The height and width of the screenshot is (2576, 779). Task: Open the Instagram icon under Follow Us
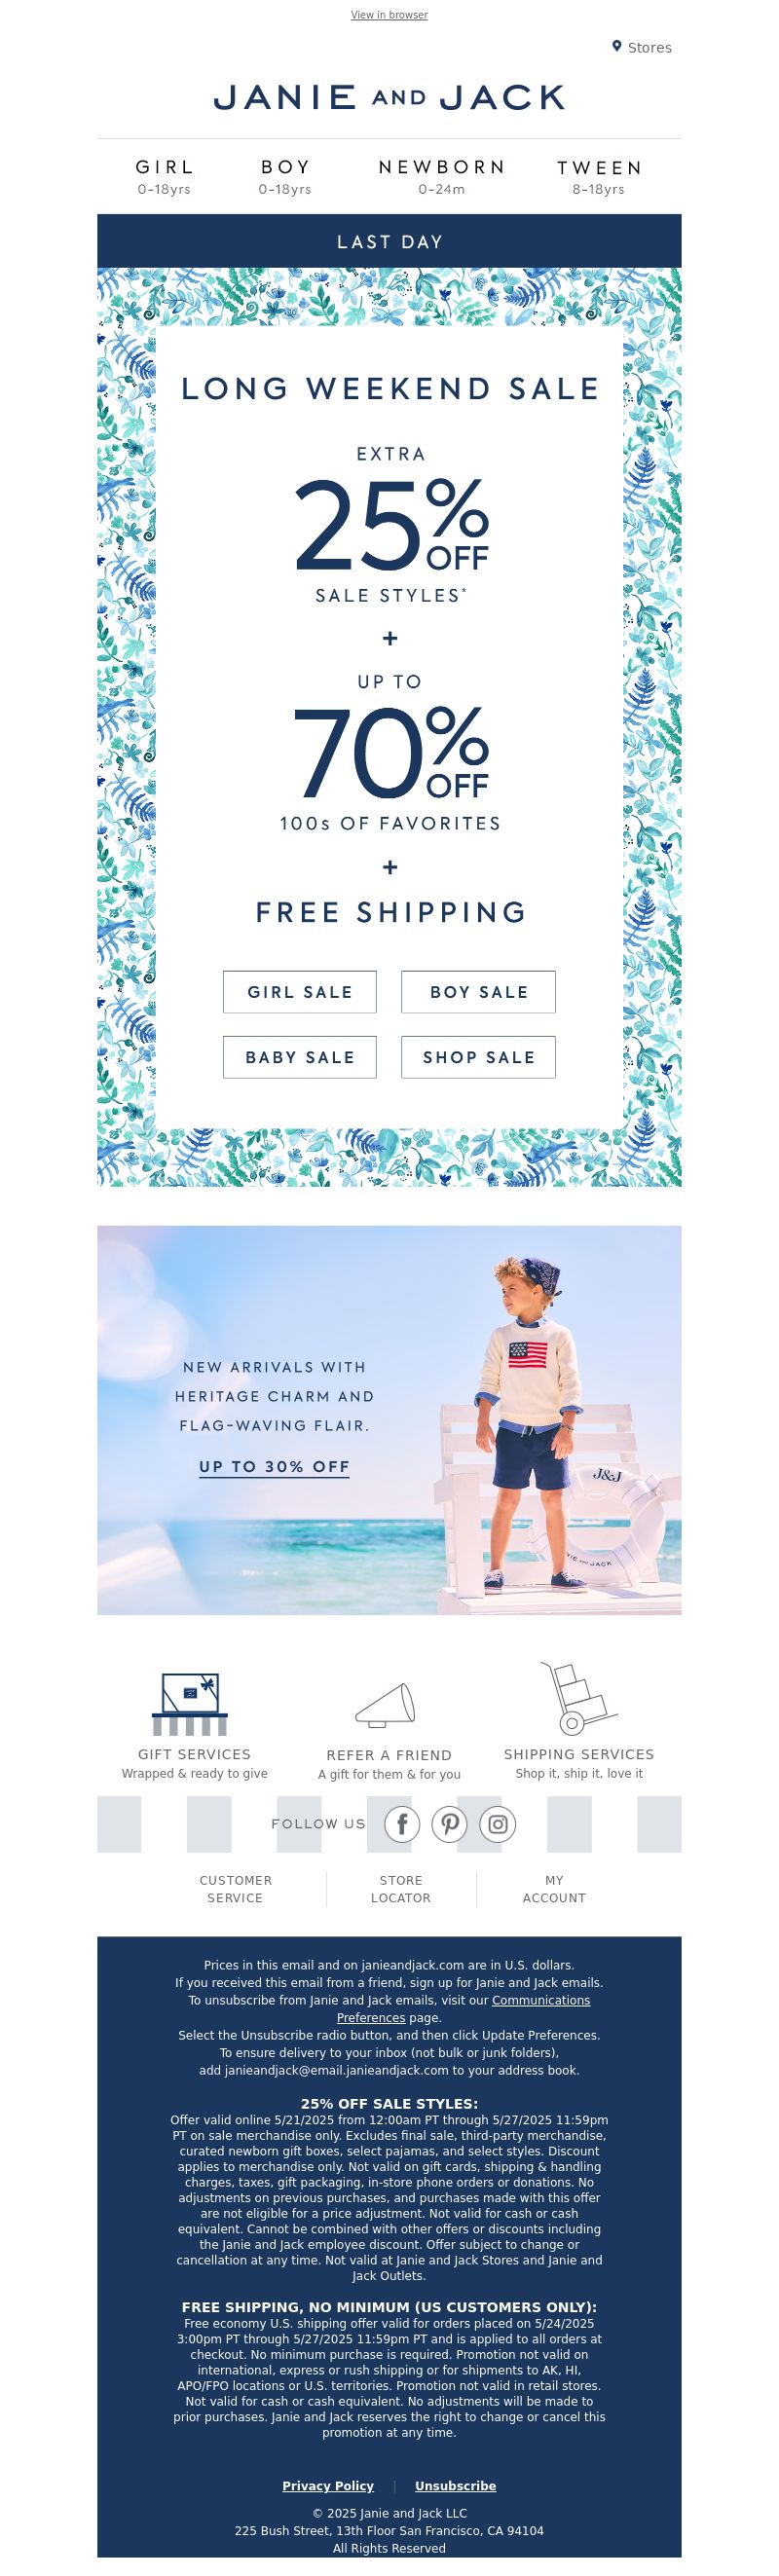[x=498, y=1824]
